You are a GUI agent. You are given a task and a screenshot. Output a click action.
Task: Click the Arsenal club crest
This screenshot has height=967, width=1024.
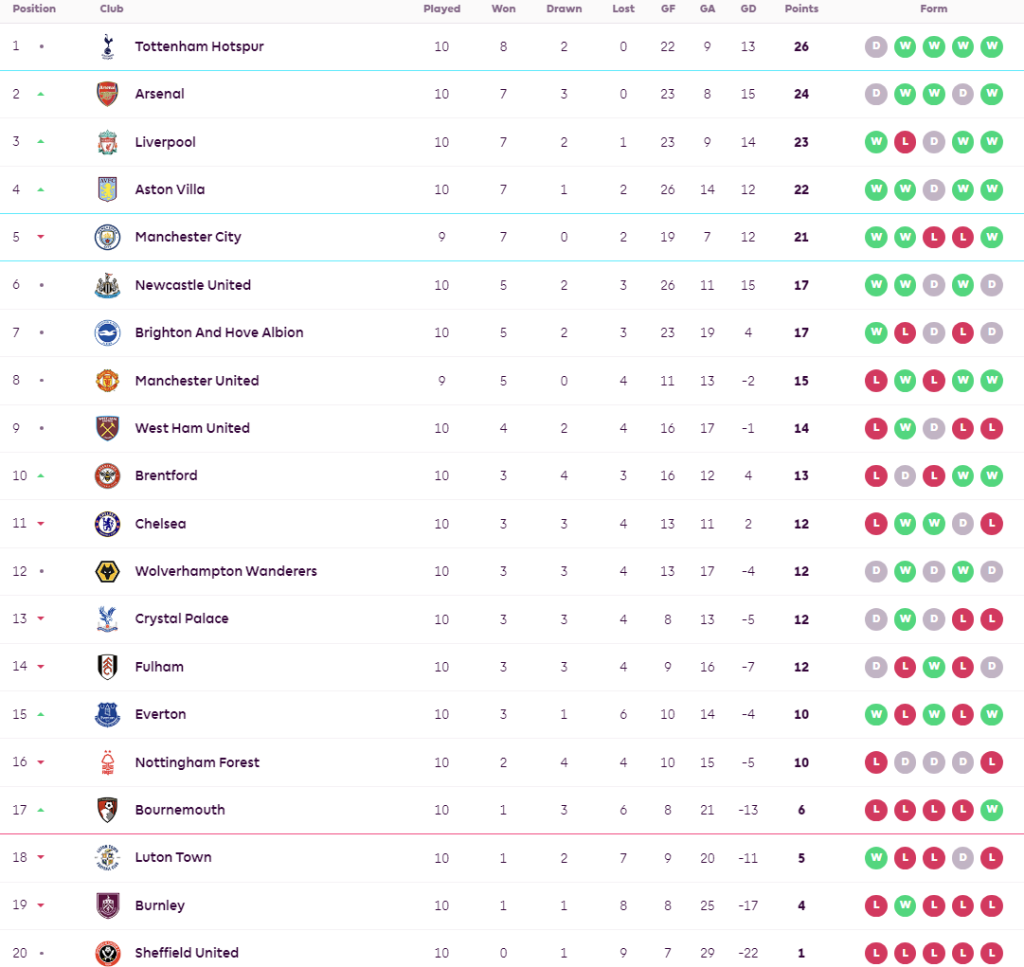click(107, 94)
